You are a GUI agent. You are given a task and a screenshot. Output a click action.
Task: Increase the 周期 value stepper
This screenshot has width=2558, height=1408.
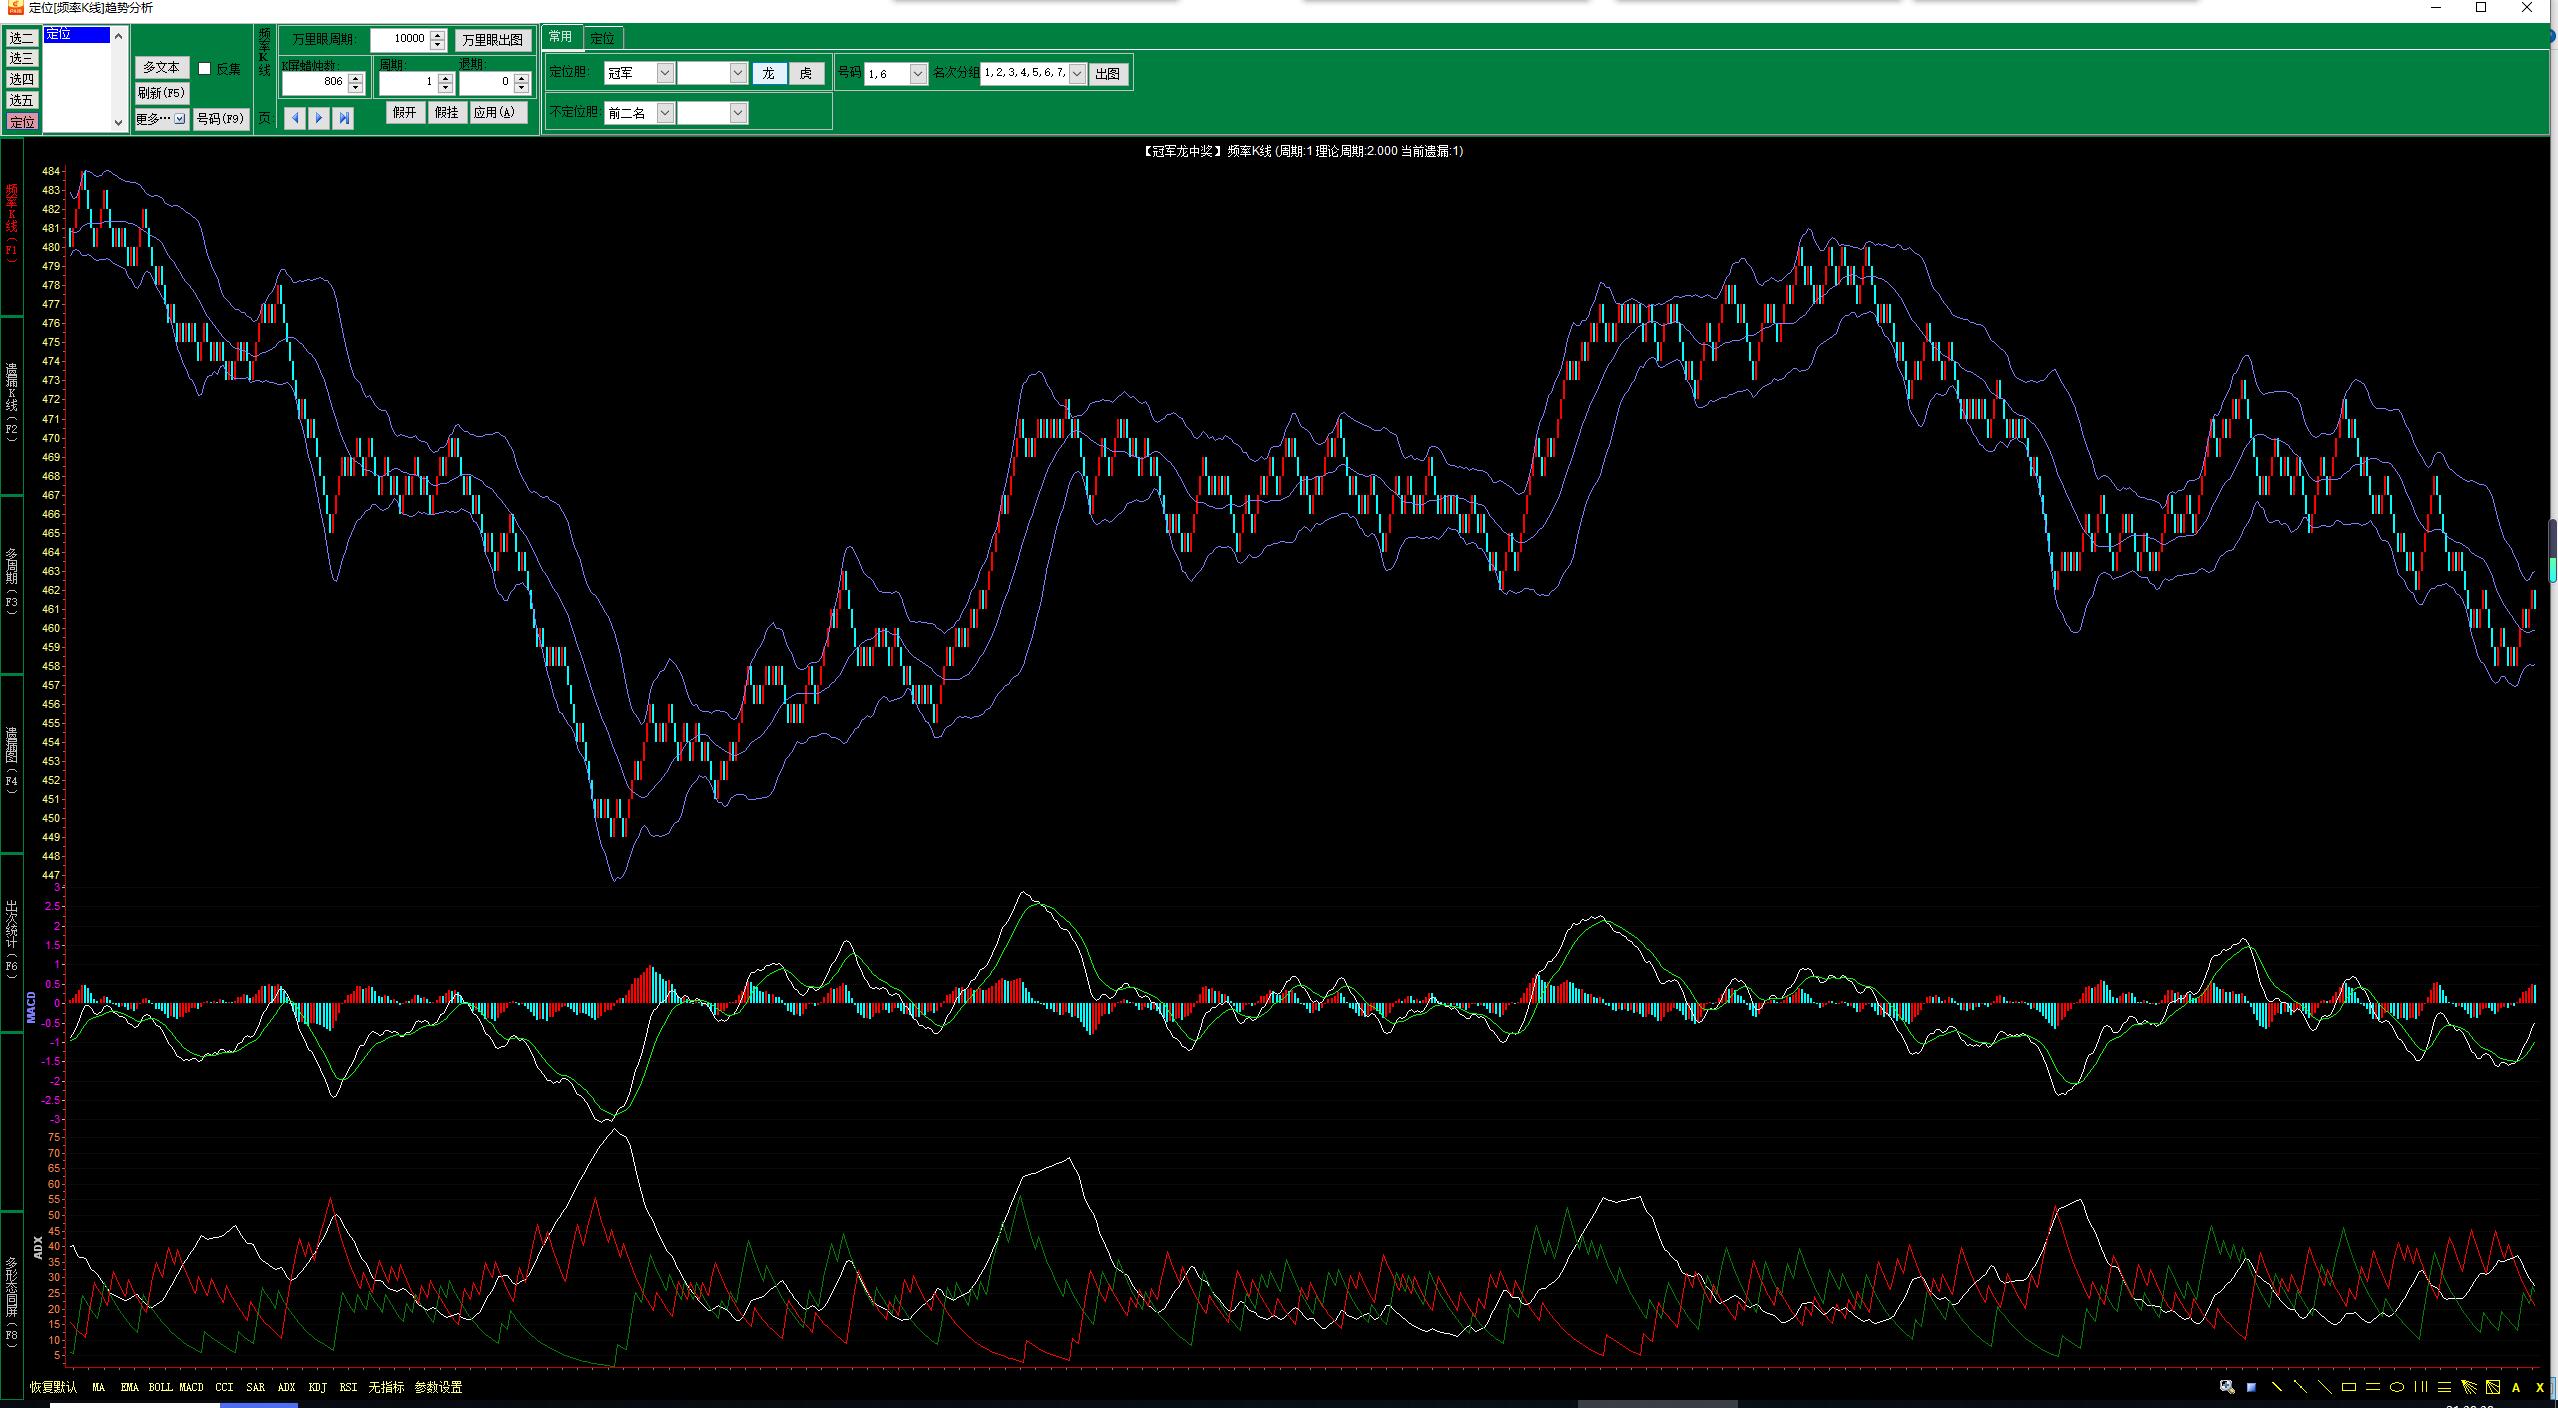tap(447, 77)
